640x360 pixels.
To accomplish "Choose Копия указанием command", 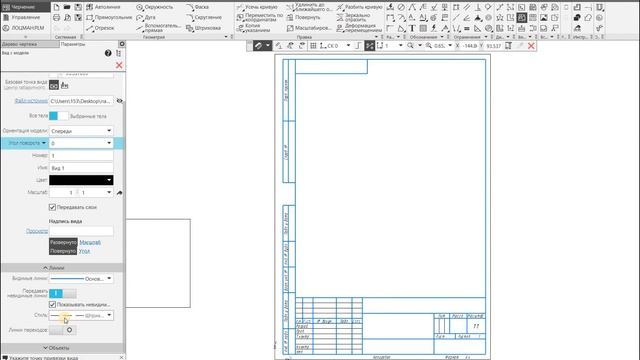I will point(253,28).
